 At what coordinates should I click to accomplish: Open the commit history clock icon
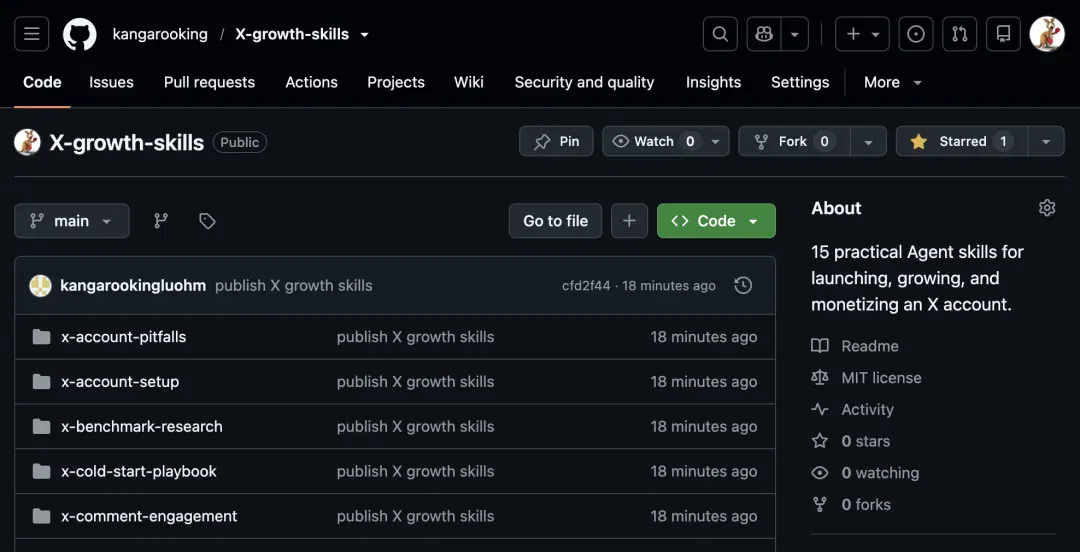743,285
